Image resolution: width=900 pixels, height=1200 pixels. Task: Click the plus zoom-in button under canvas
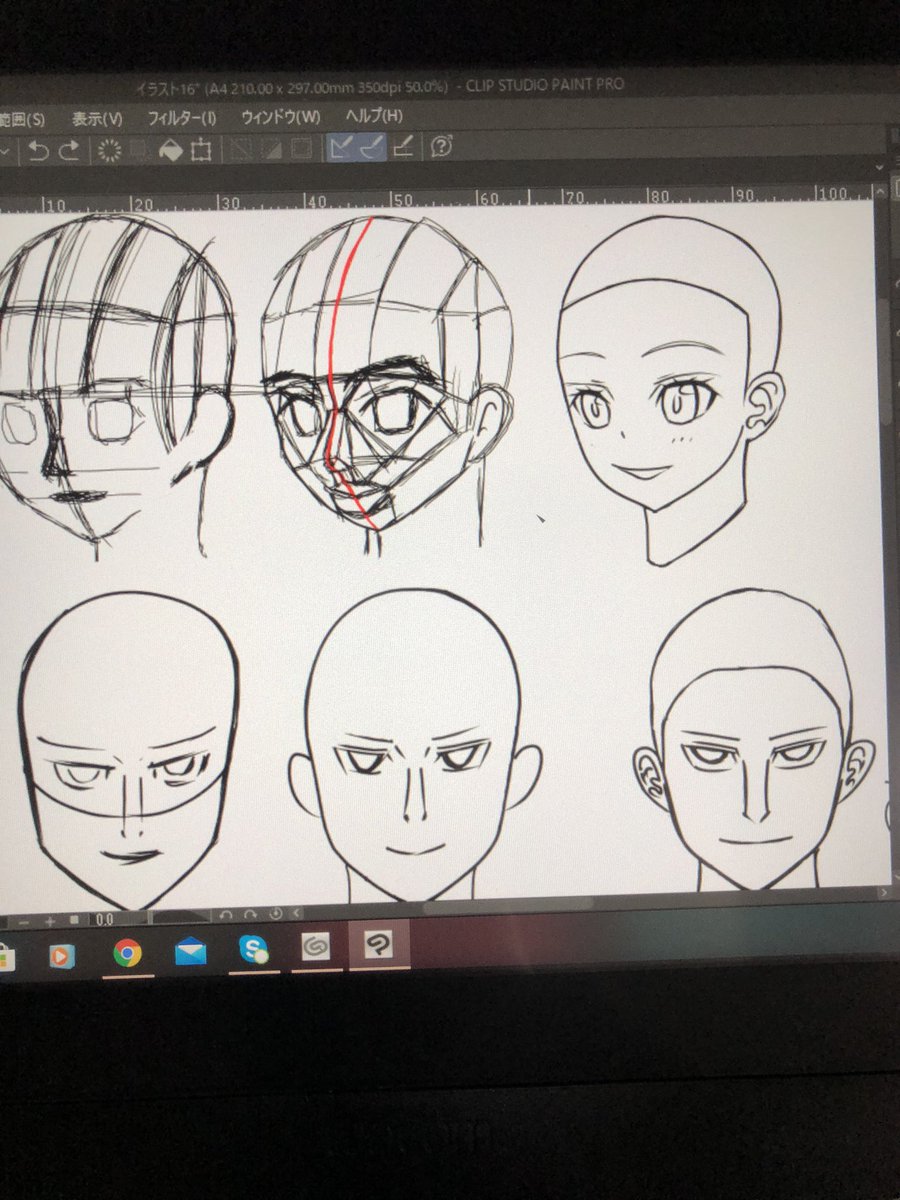pyautogui.click(x=50, y=922)
